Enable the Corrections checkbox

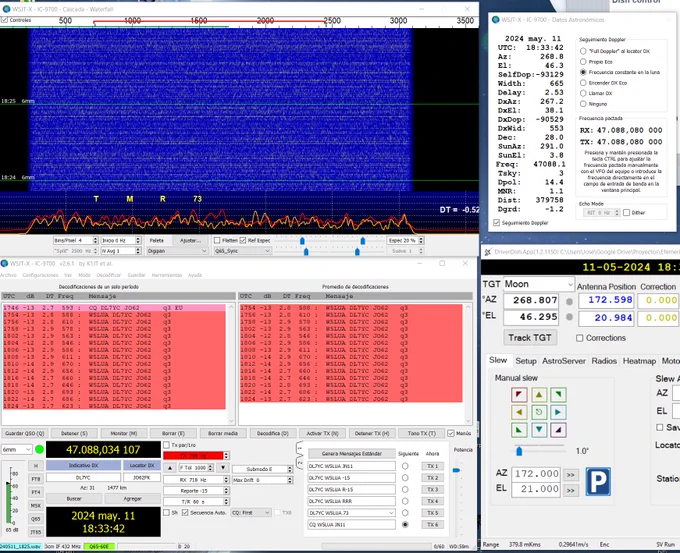(x=579, y=338)
